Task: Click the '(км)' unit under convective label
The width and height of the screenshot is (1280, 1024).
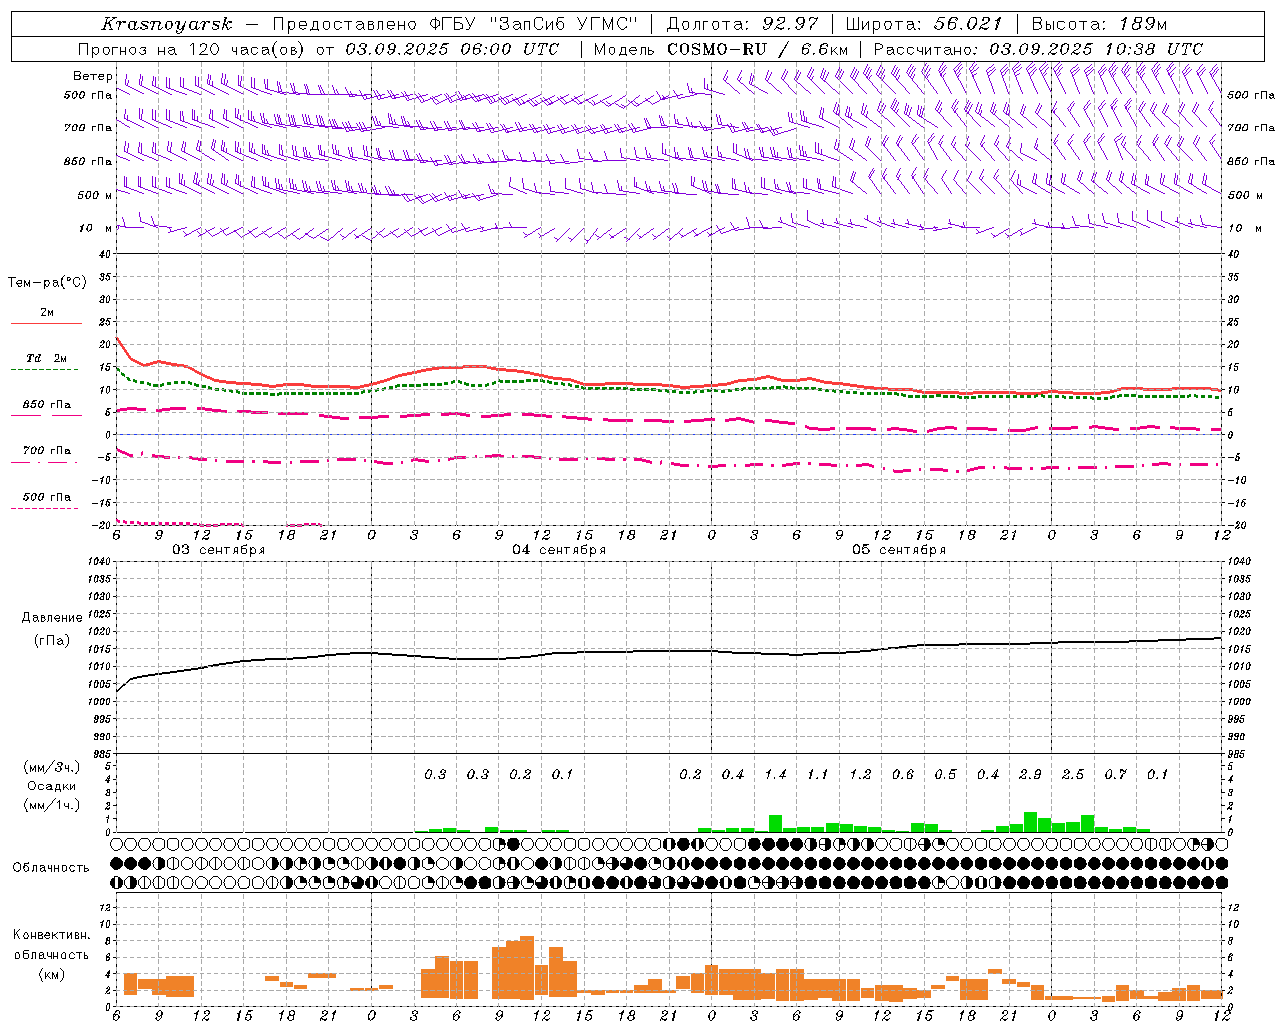Action: (52, 974)
